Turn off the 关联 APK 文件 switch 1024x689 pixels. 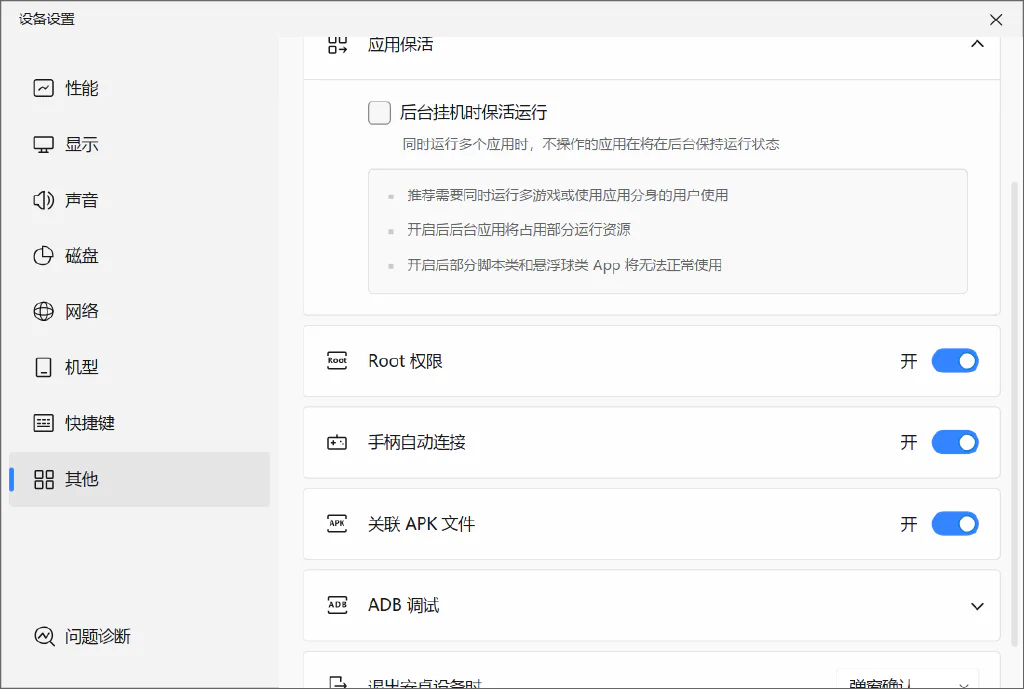tap(955, 524)
